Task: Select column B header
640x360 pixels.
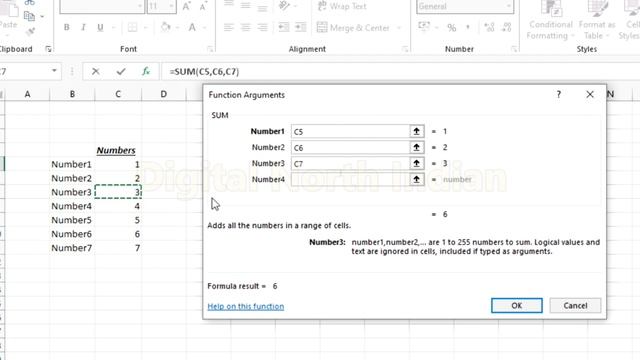Action: point(72,94)
